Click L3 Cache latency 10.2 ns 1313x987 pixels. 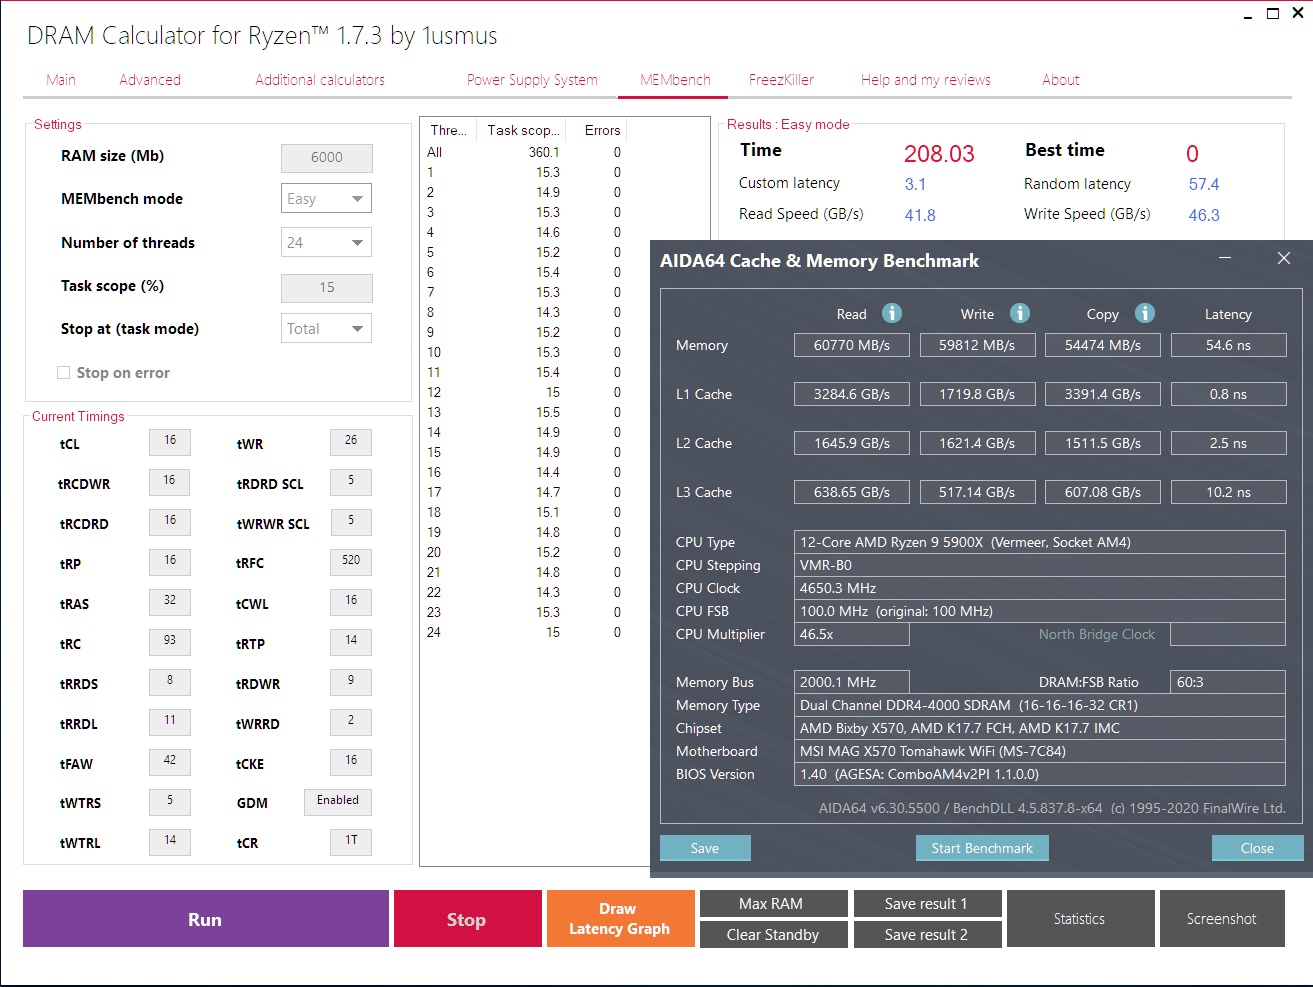click(x=1228, y=492)
